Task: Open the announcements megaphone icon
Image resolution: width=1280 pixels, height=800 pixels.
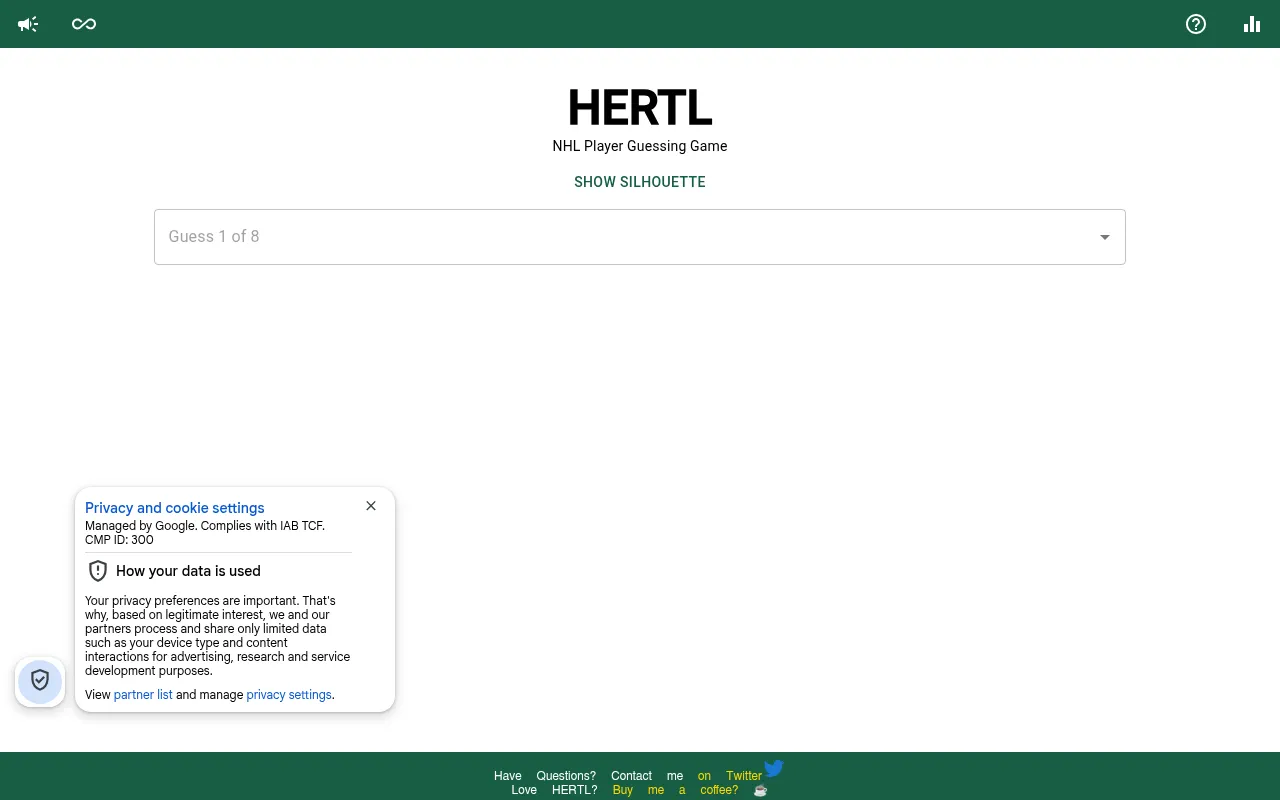Action: pos(28,24)
